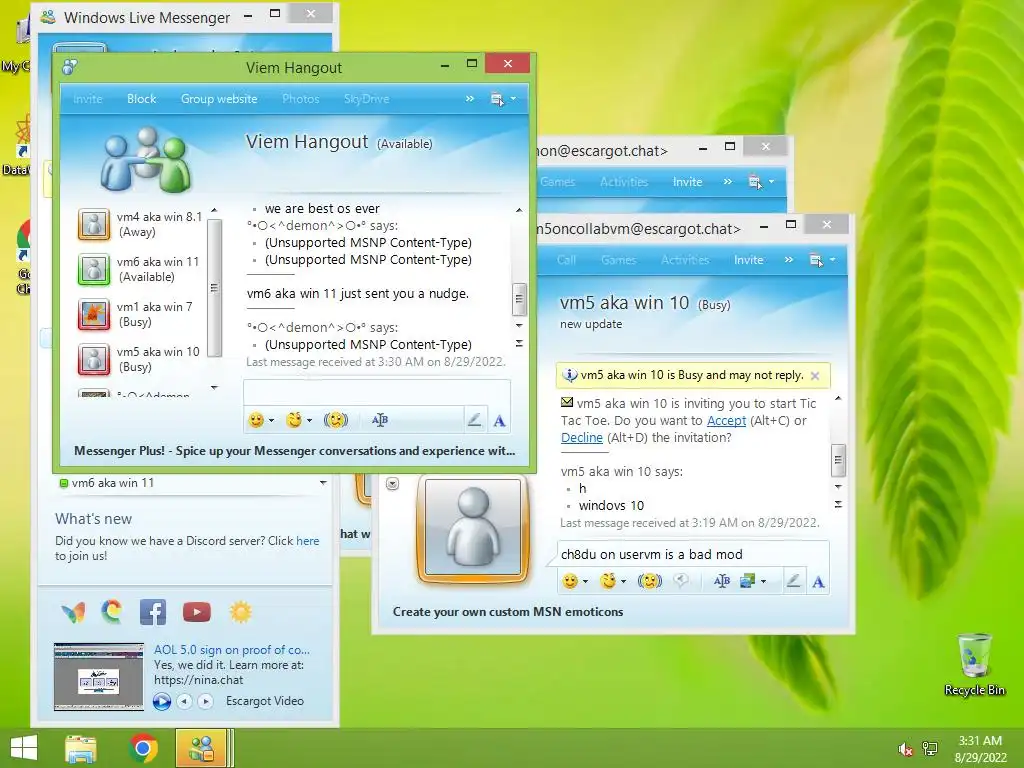Open the Windows Start button
Viewport: 1024px width, 768px height.
[24, 748]
